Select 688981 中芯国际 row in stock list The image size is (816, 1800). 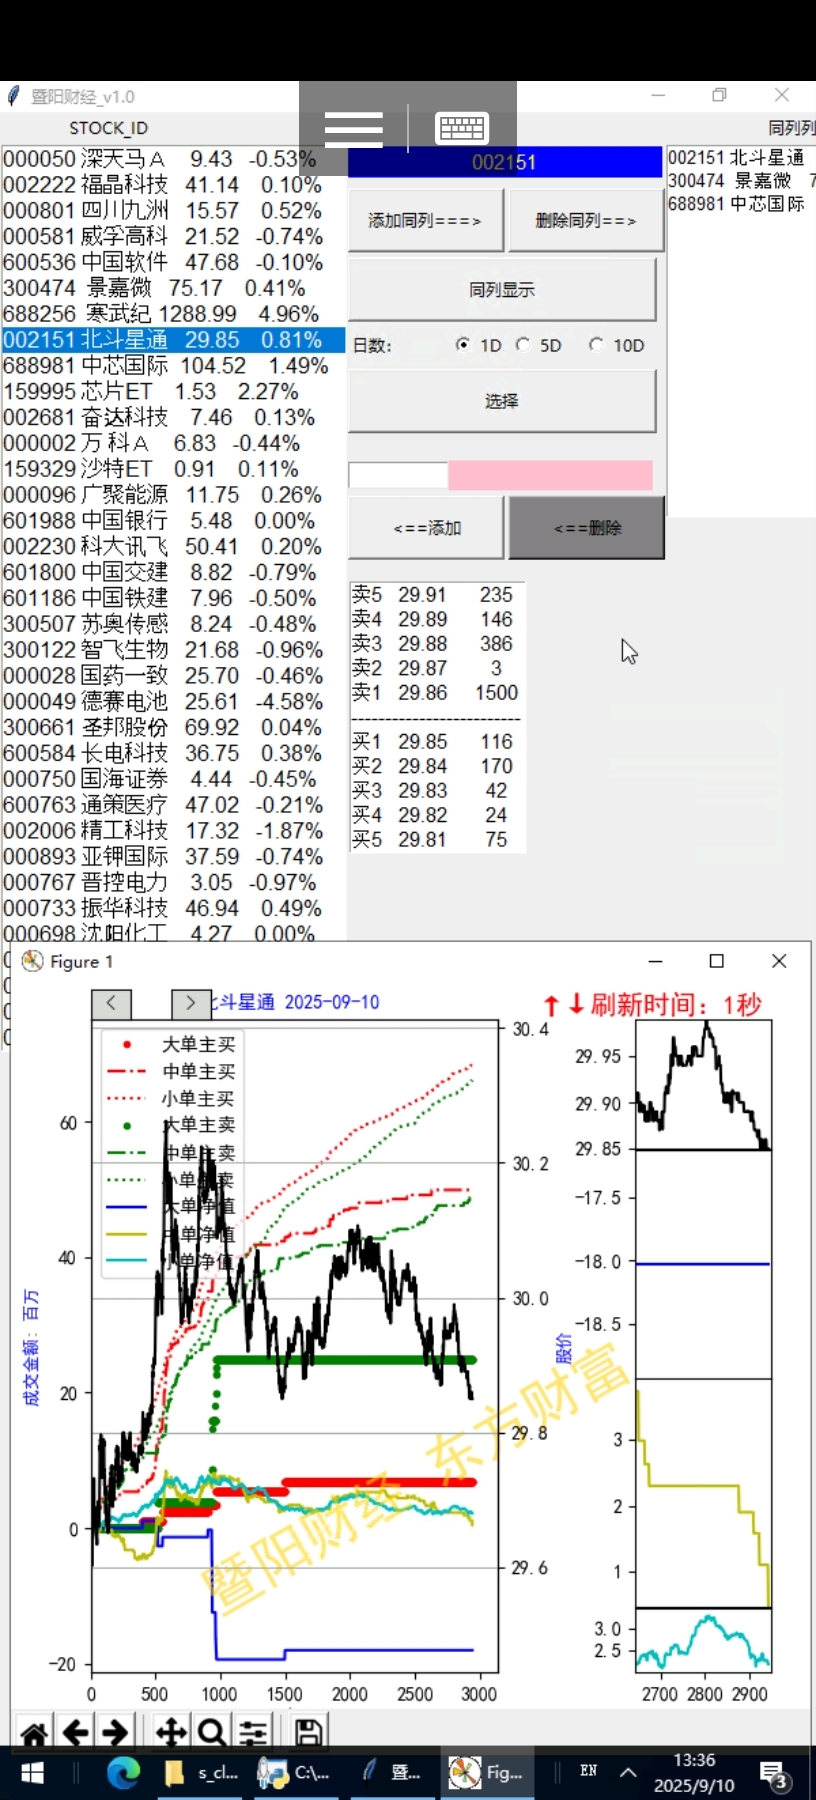point(173,366)
